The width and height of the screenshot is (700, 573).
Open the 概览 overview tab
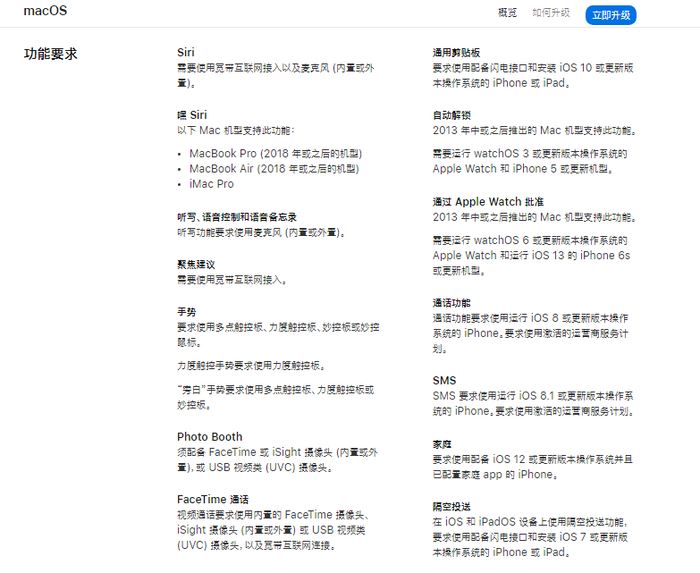[x=508, y=13]
